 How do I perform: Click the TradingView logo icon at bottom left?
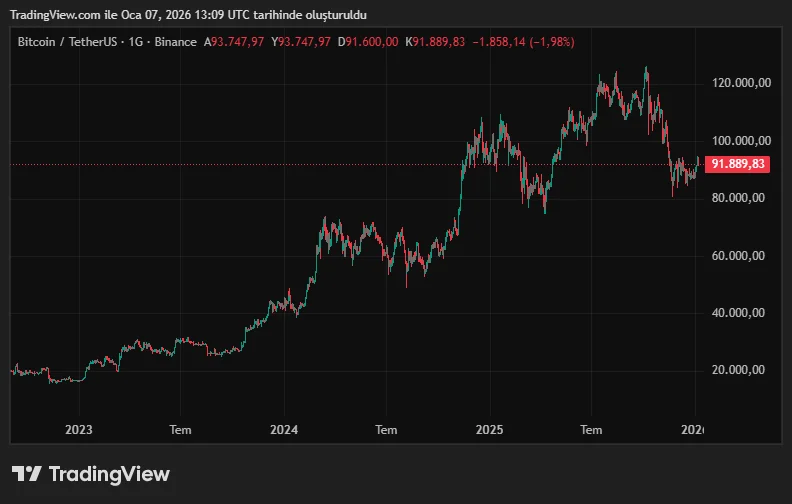27,474
